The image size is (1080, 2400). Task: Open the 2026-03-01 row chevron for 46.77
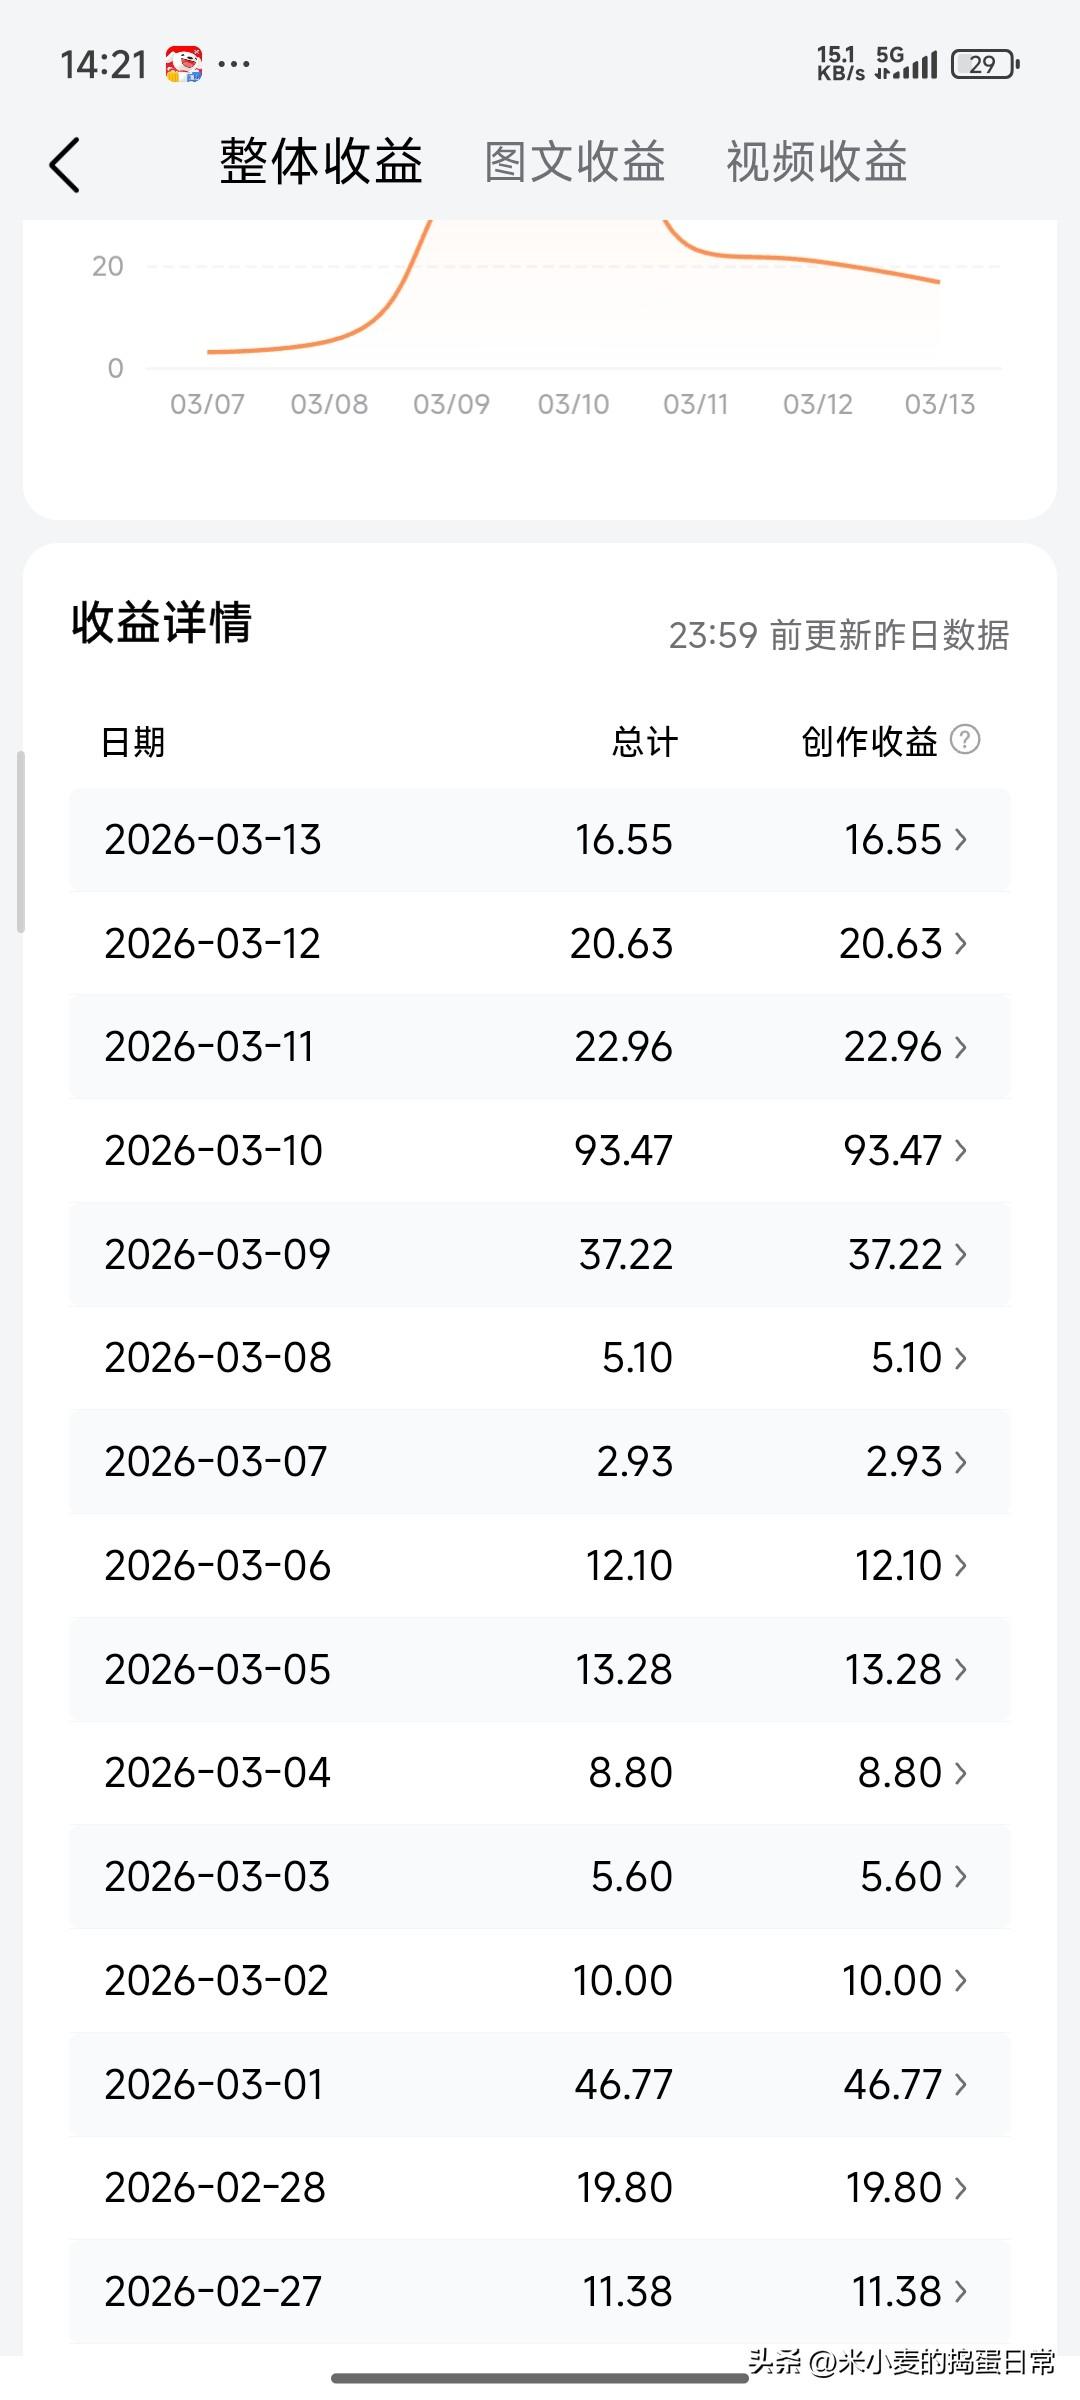click(961, 2084)
